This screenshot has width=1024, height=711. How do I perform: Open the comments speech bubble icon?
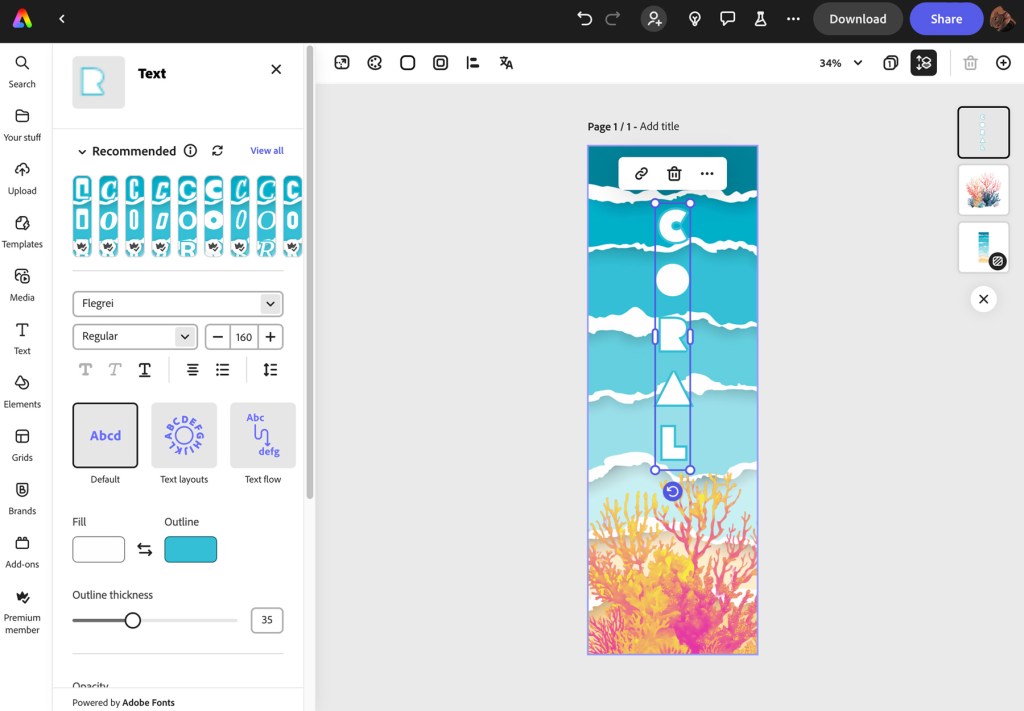click(728, 19)
